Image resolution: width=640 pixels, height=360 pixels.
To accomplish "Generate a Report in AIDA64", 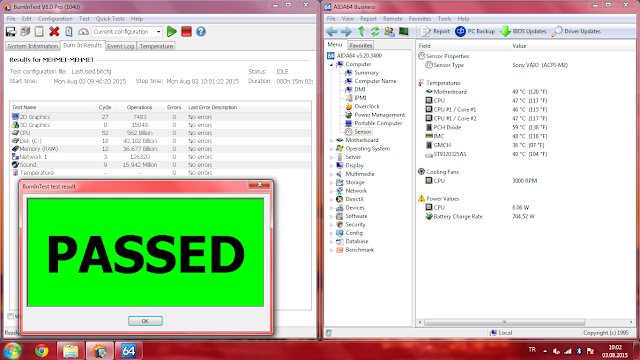I will 435,31.
